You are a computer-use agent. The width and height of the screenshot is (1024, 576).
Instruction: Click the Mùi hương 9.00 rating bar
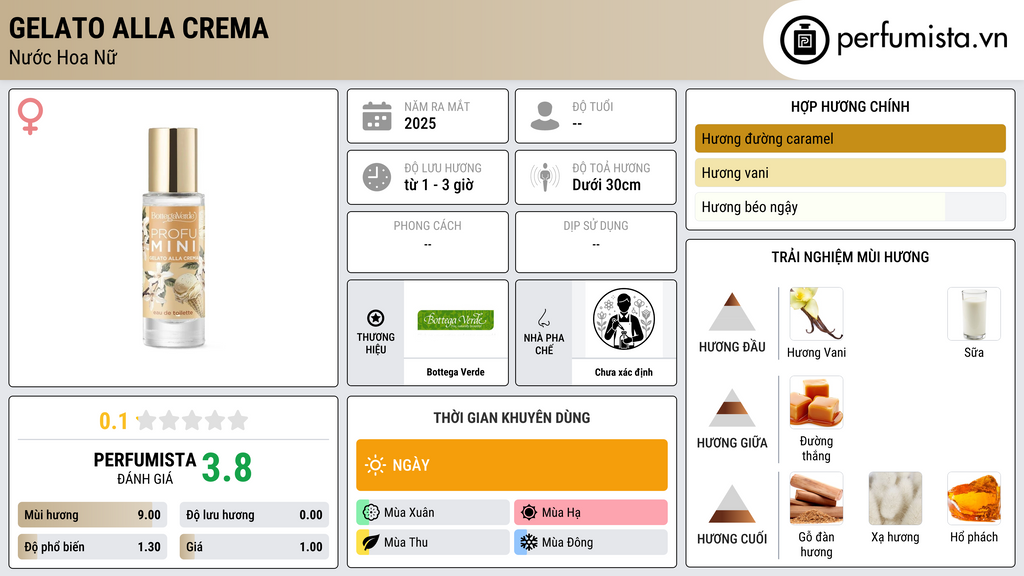pyautogui.click(x=93, y=515)
